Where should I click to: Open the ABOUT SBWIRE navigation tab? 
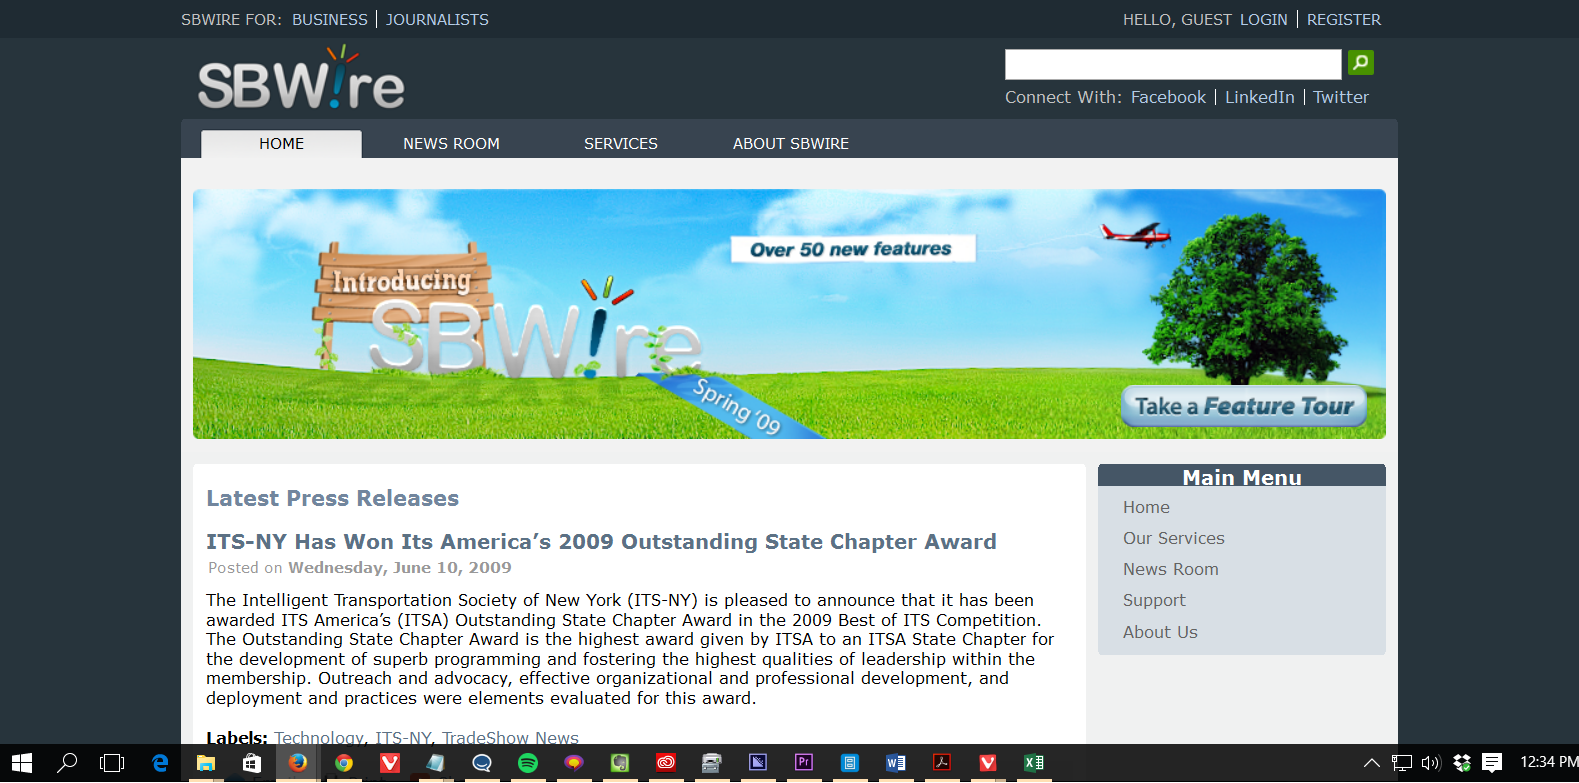point(791,144)
